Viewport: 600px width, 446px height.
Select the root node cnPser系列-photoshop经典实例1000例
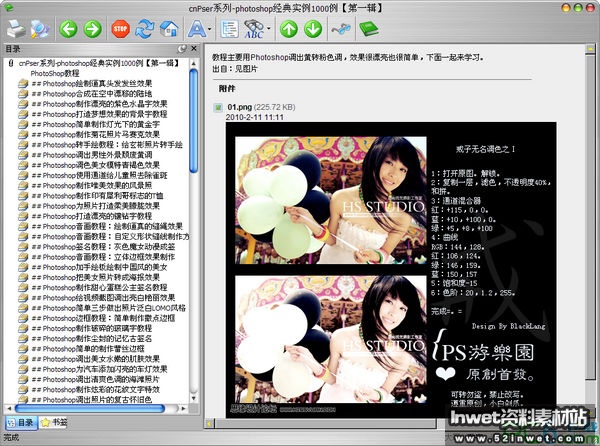99,63
